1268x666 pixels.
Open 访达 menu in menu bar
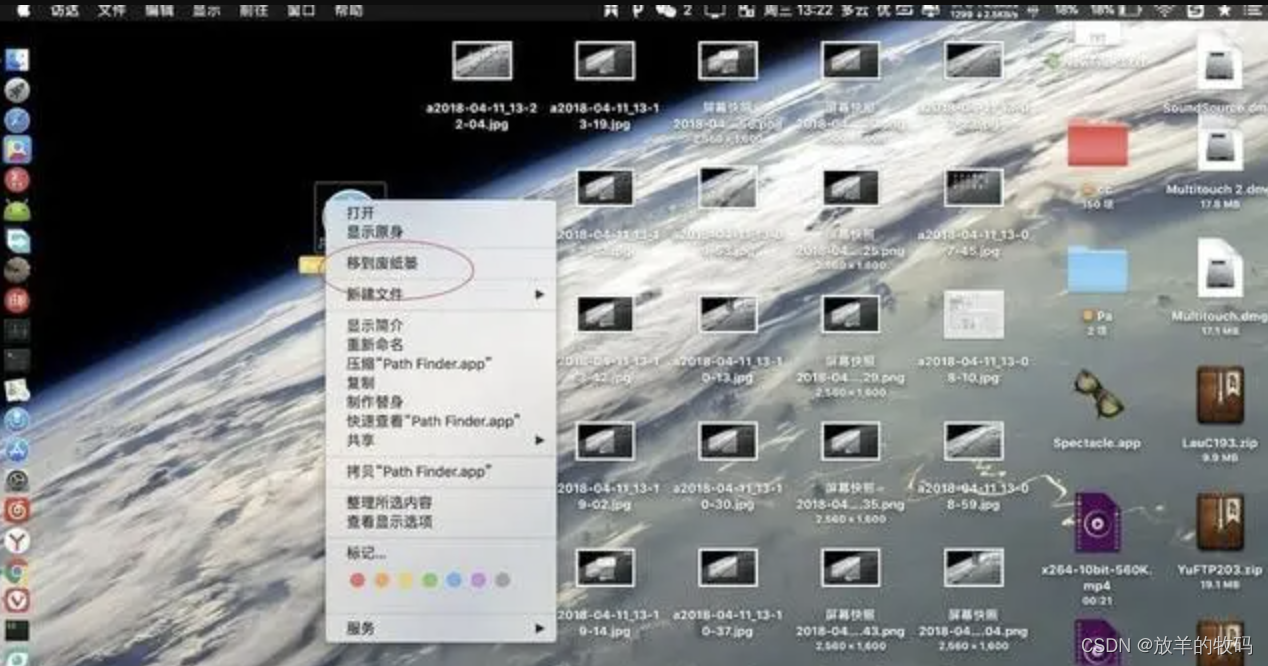tap(65, 10)
